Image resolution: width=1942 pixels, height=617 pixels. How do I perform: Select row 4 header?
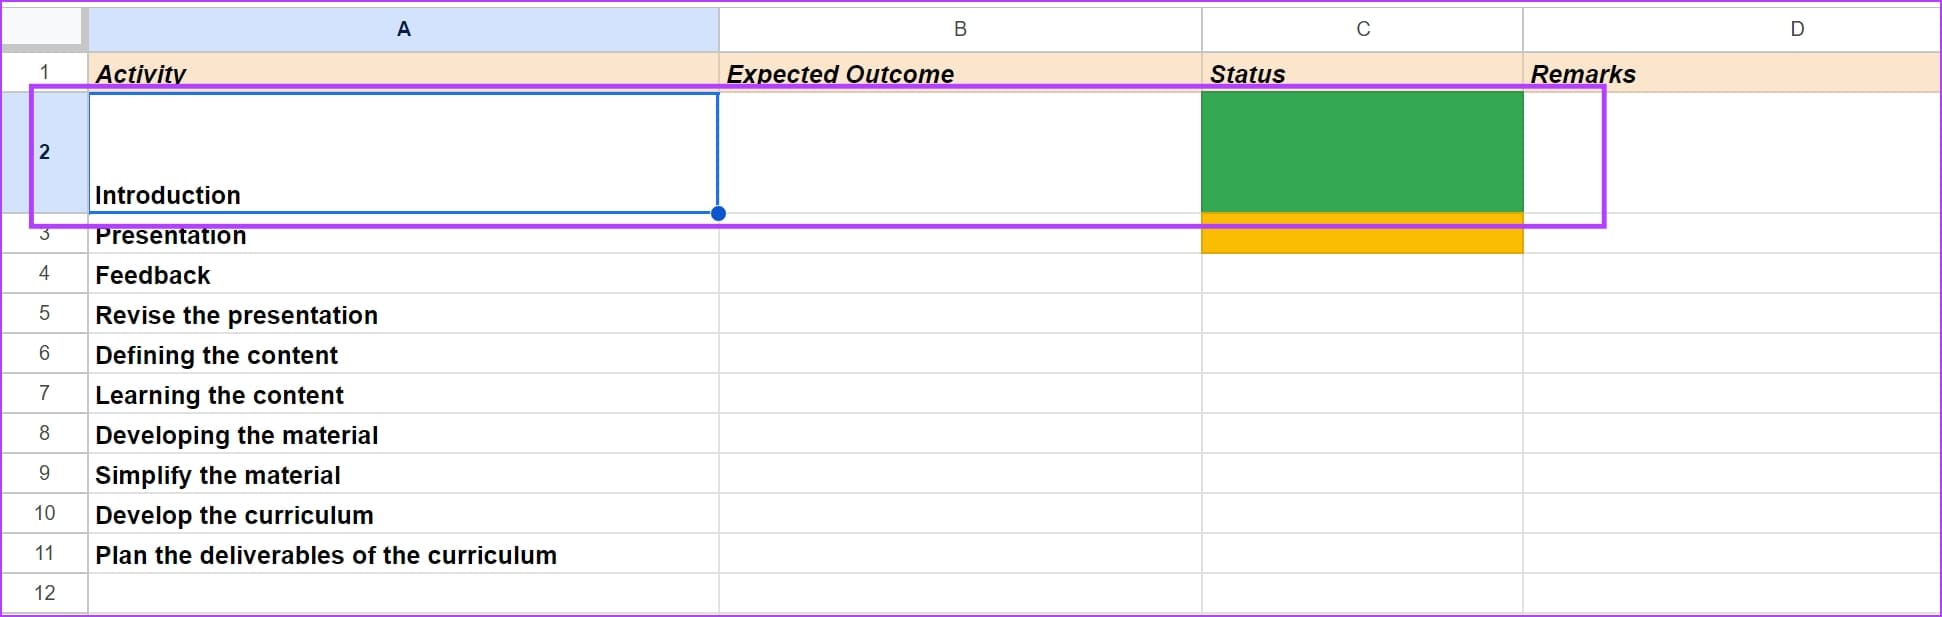[44, 273]
